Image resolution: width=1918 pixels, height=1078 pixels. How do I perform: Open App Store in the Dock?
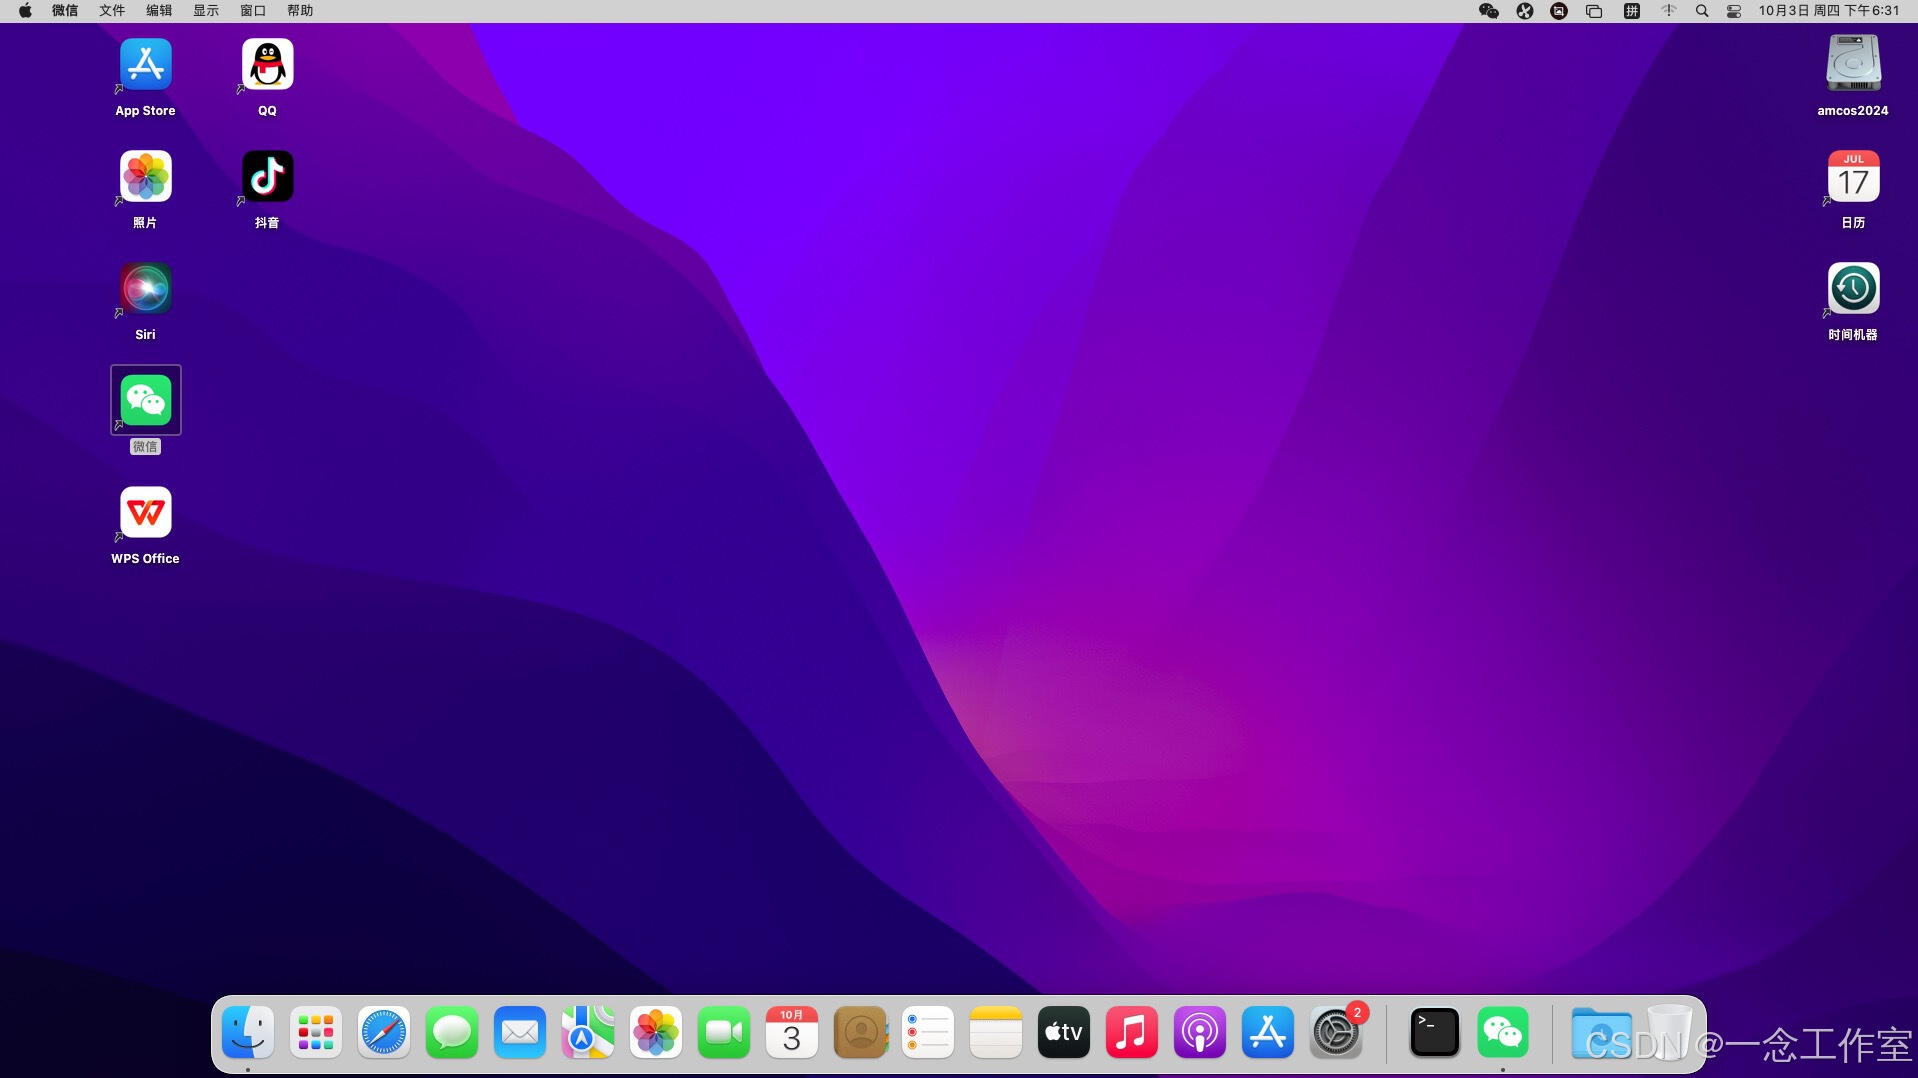[x=1268, y=1033]
